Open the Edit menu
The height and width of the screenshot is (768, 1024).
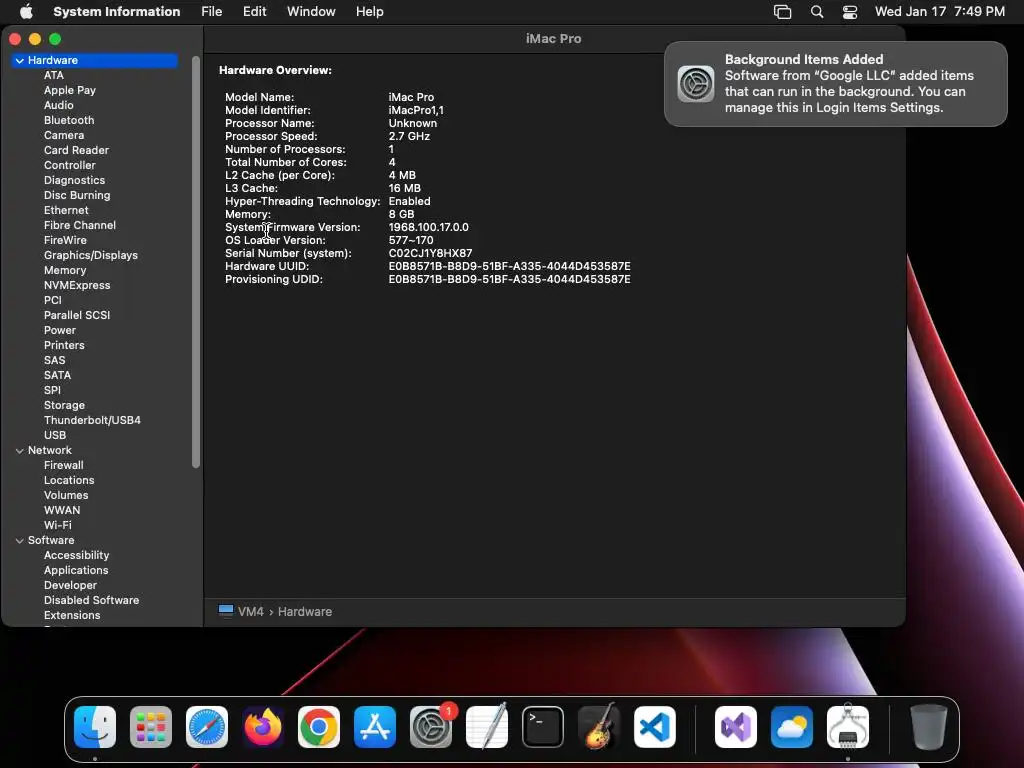click(254, 12)
